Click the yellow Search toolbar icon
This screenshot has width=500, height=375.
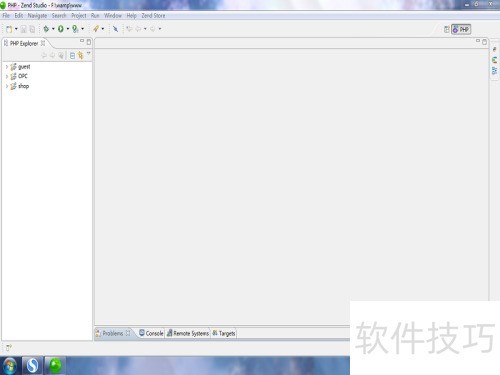click(96, 29)
